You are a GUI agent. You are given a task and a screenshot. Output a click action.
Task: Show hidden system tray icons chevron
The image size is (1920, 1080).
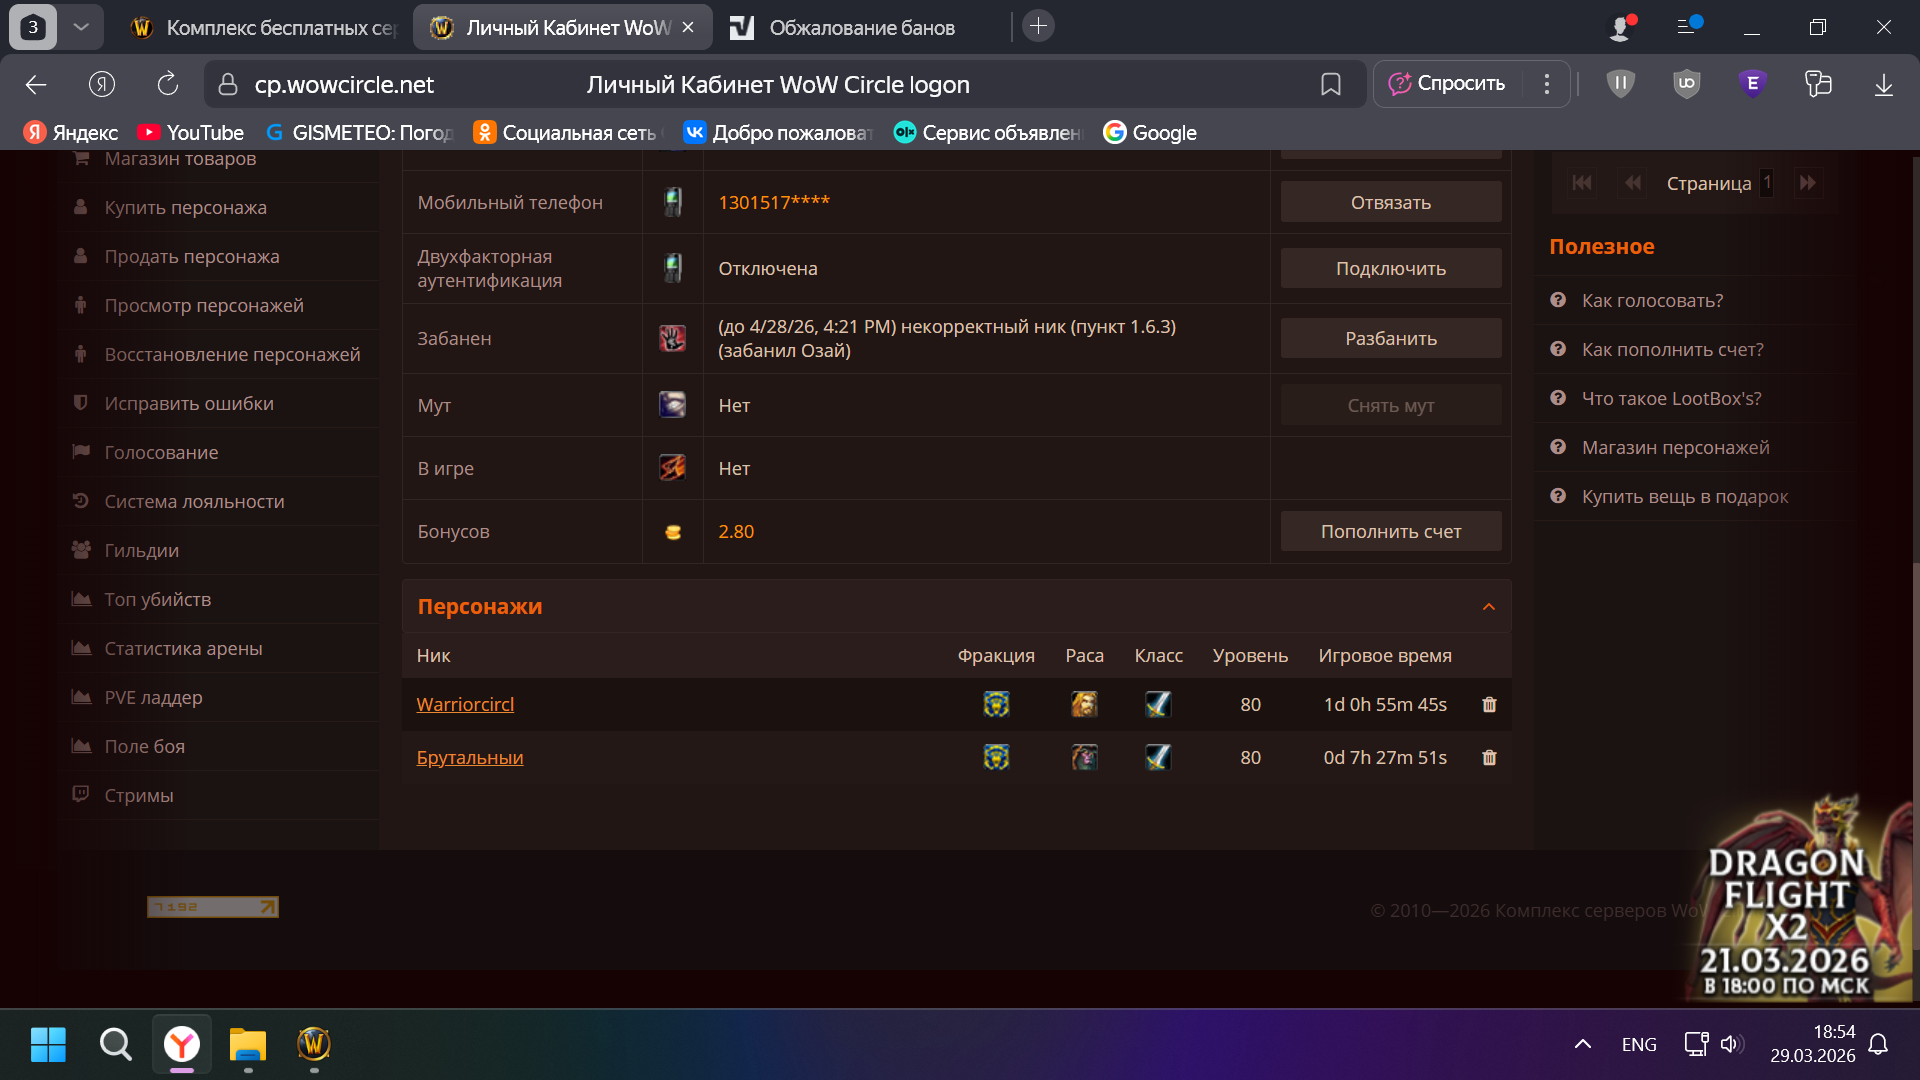[1582, 1044]
